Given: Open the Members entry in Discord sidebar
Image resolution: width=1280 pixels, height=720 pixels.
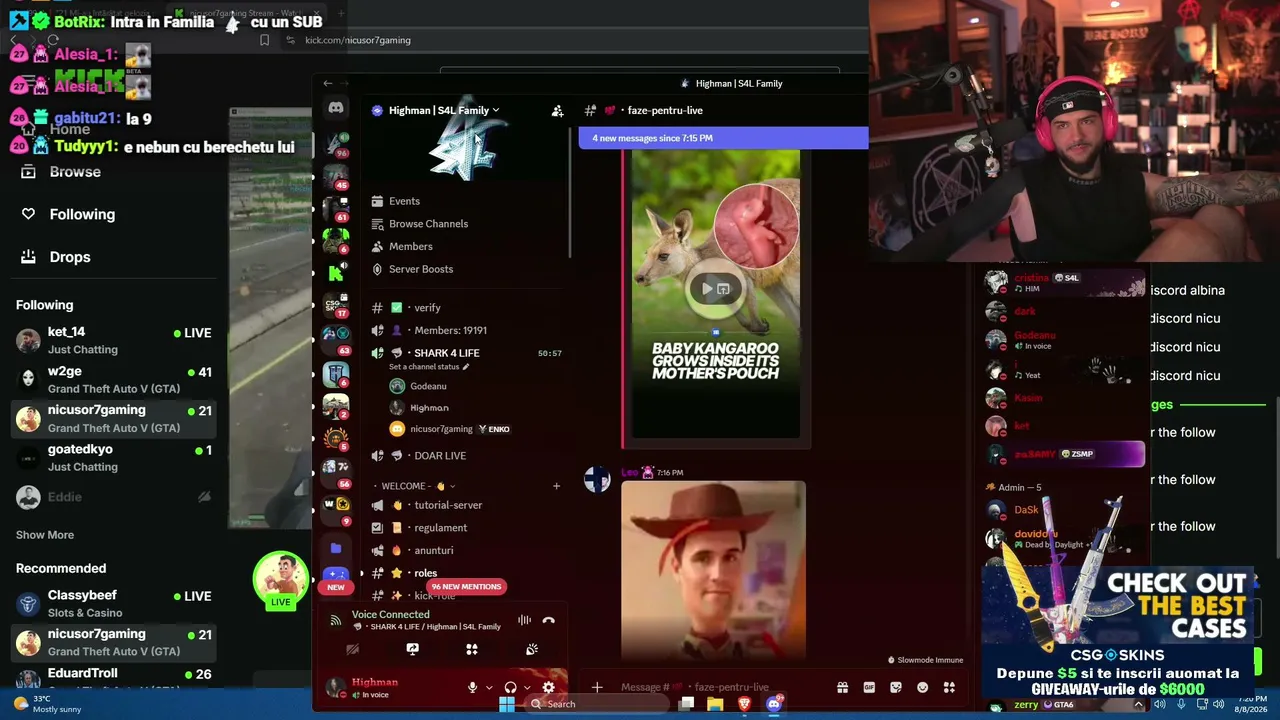Looking at the screenshot, I should tap(410, 247).
